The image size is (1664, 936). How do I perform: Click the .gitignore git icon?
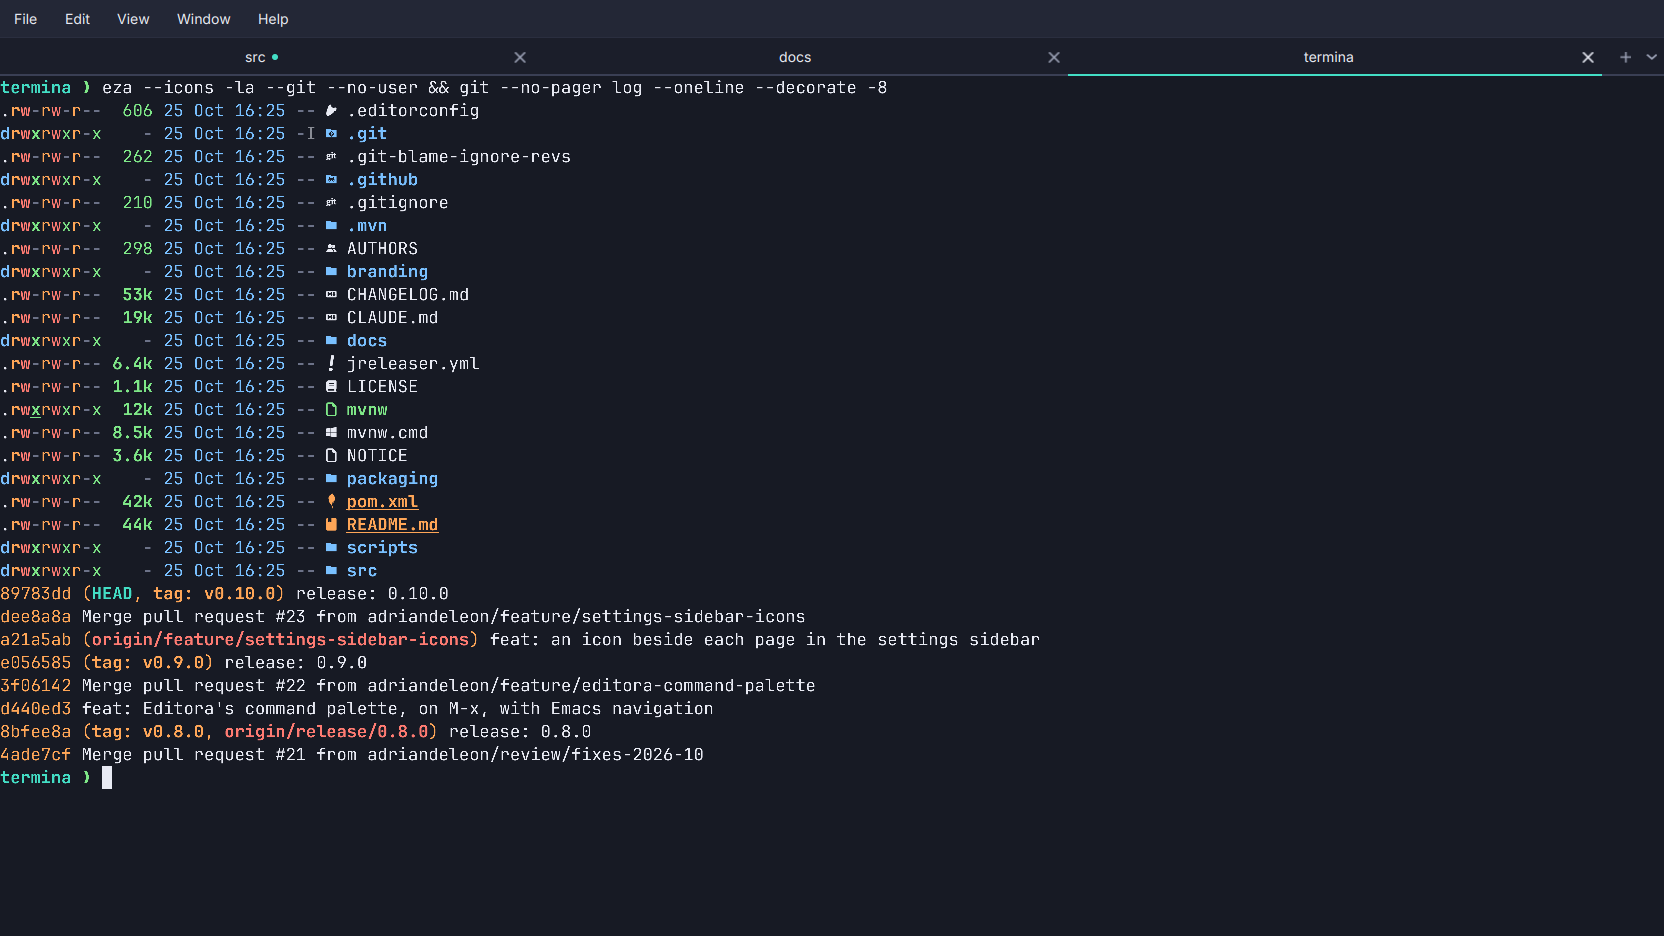click(x=331, y=203)
